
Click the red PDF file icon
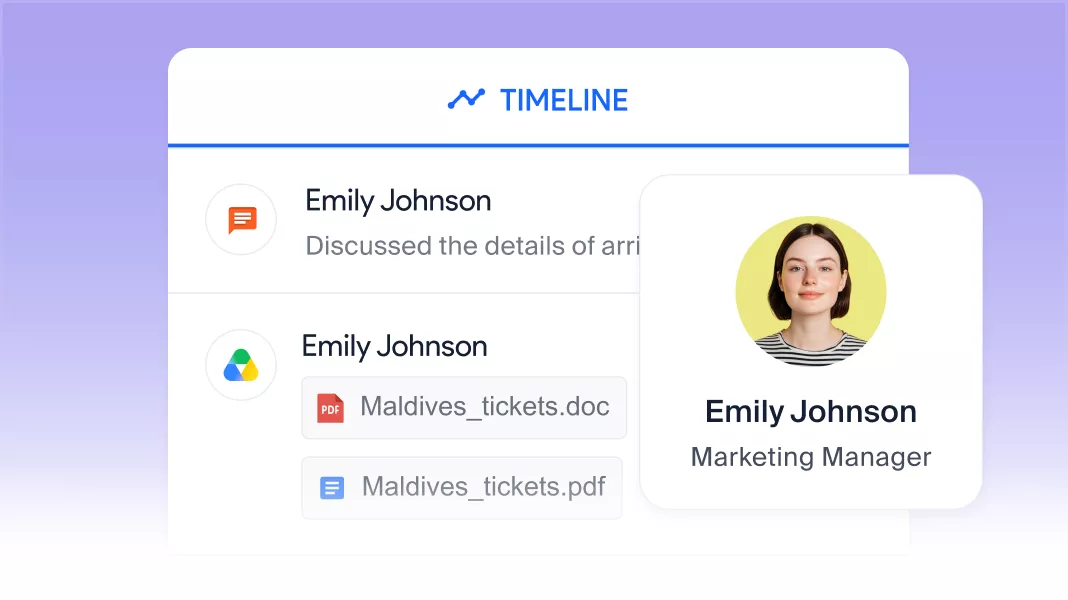(330, 409)
